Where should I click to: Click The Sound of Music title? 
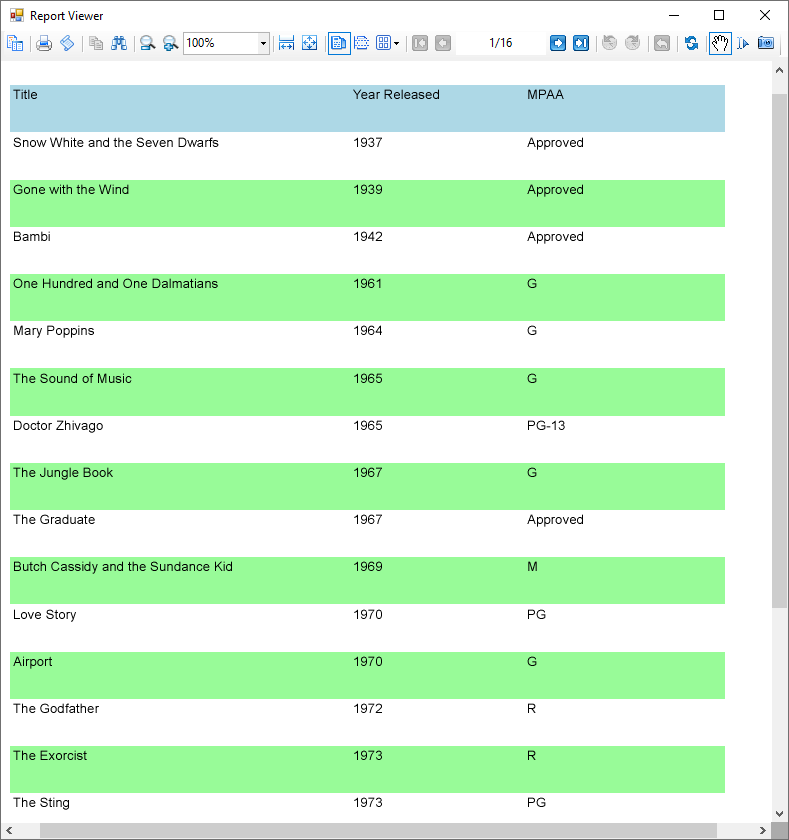tap(72, 379)
